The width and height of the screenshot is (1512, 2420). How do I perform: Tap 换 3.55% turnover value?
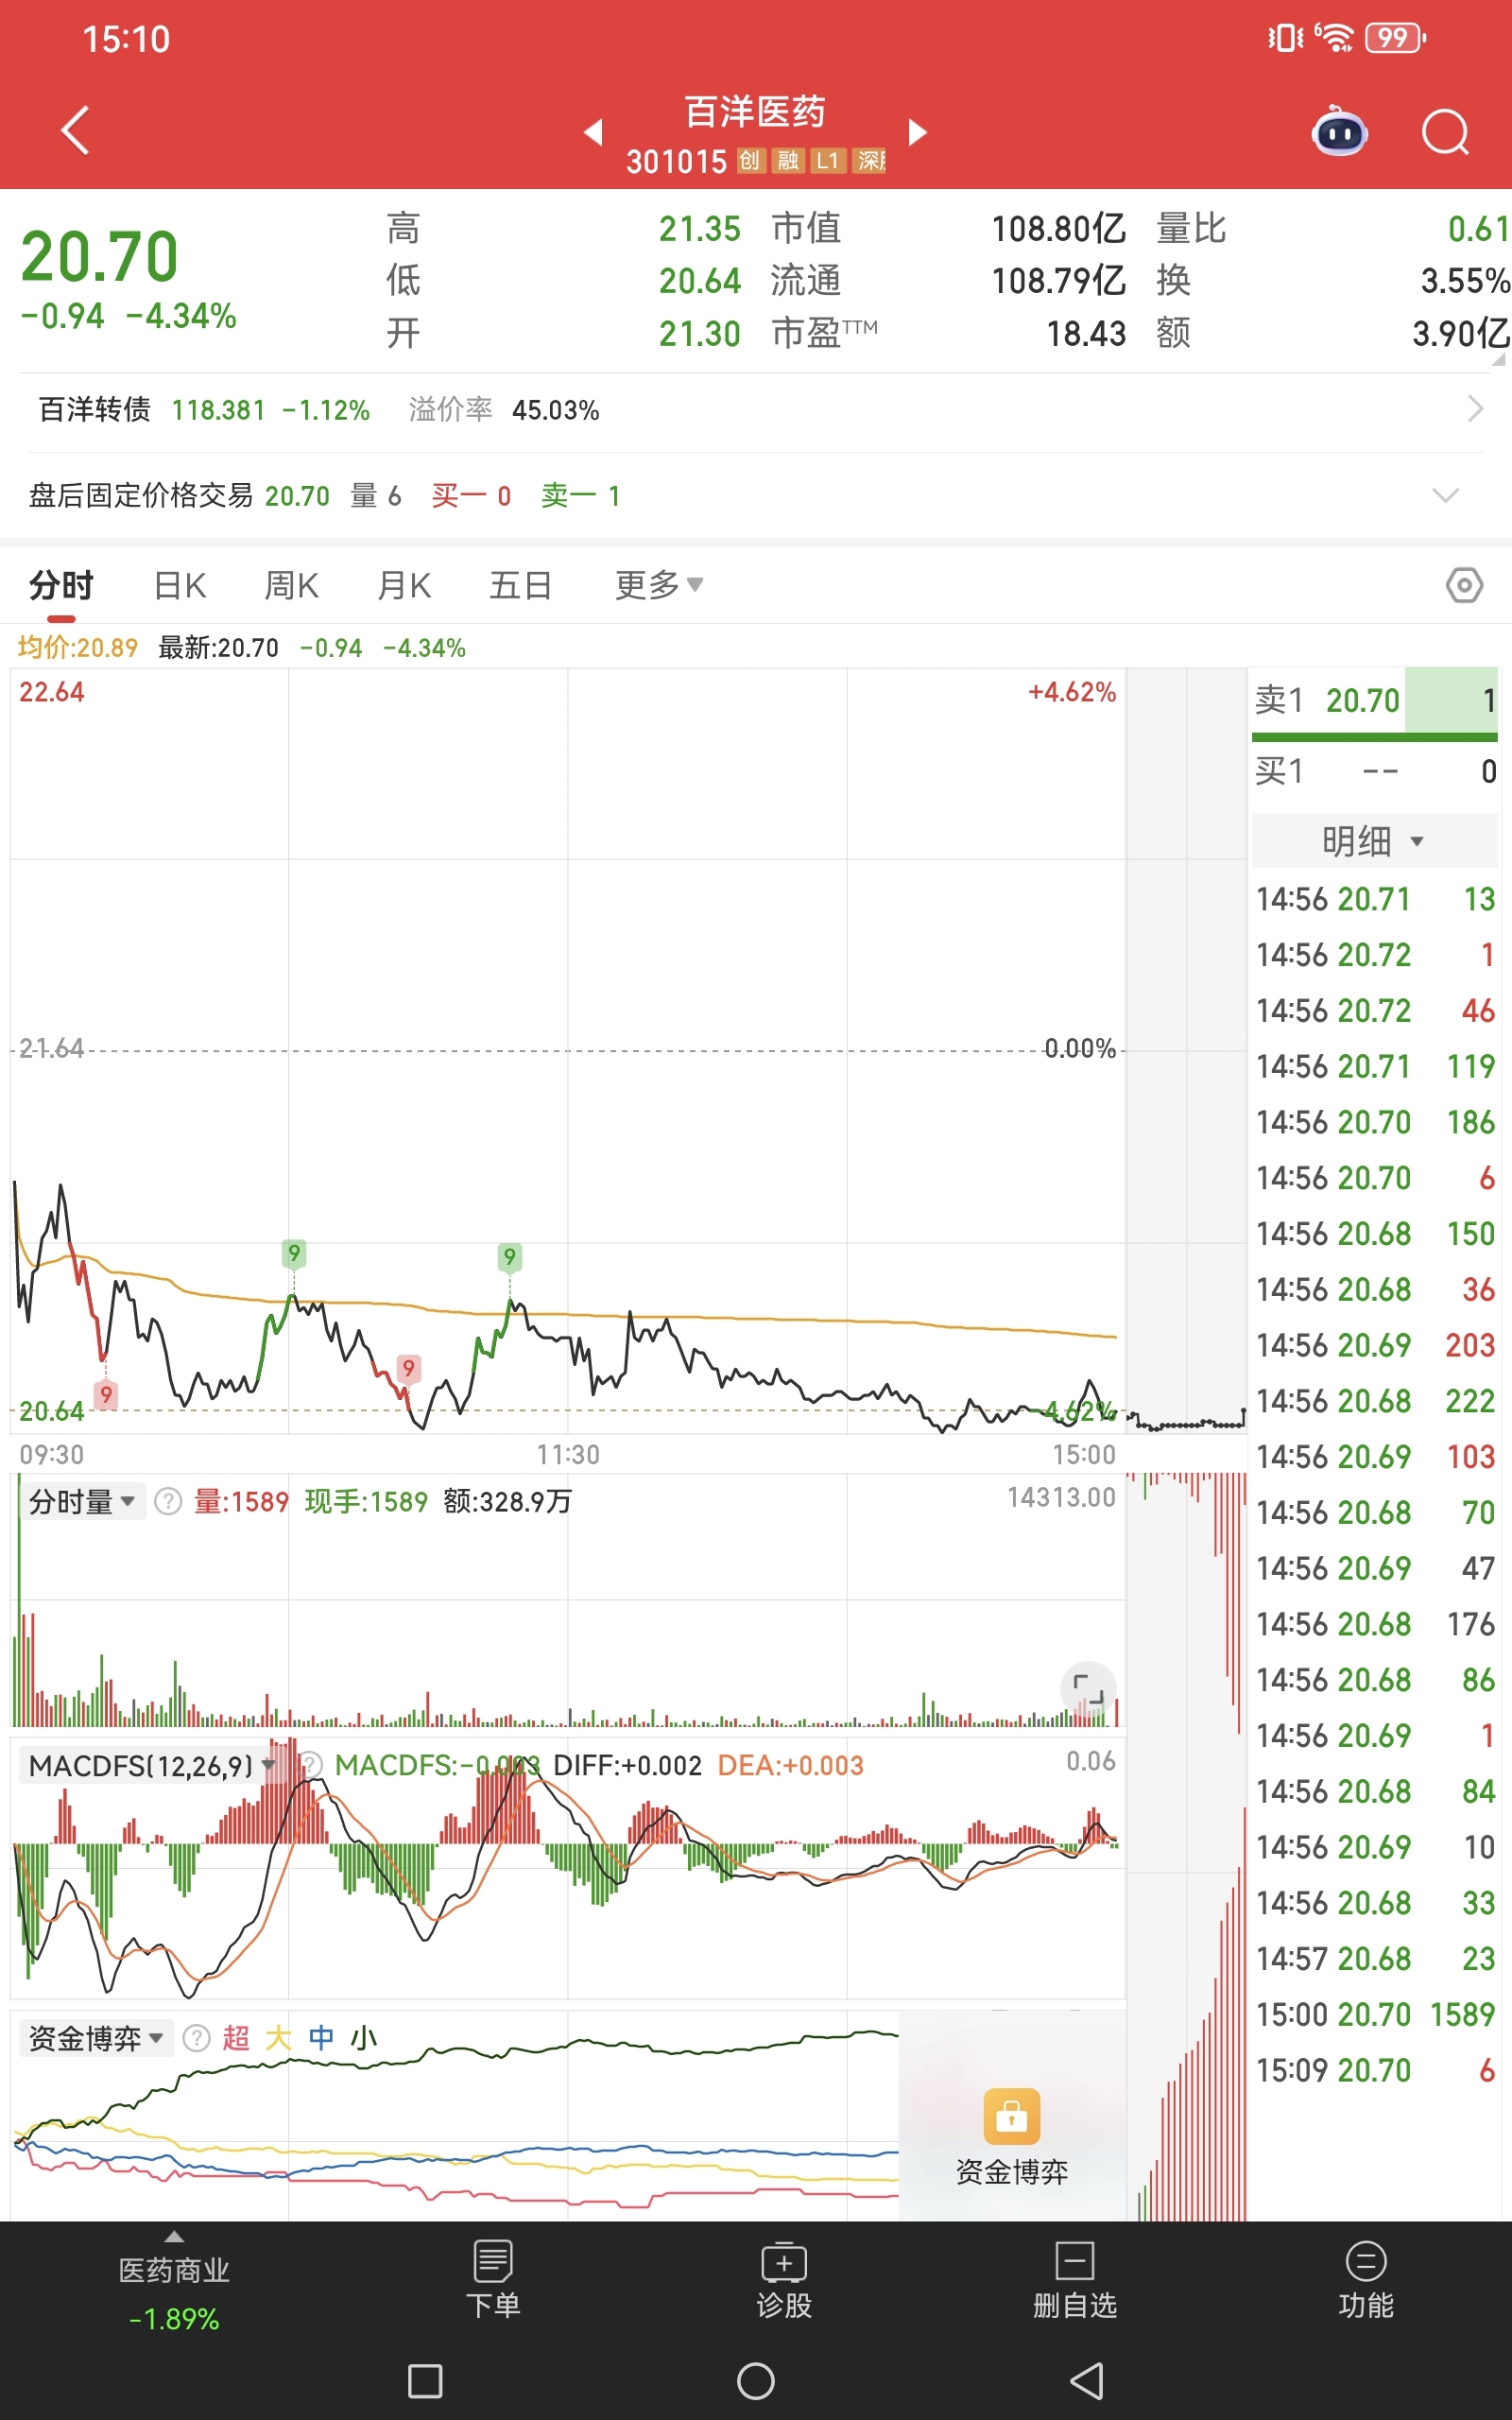(1465, 281)
